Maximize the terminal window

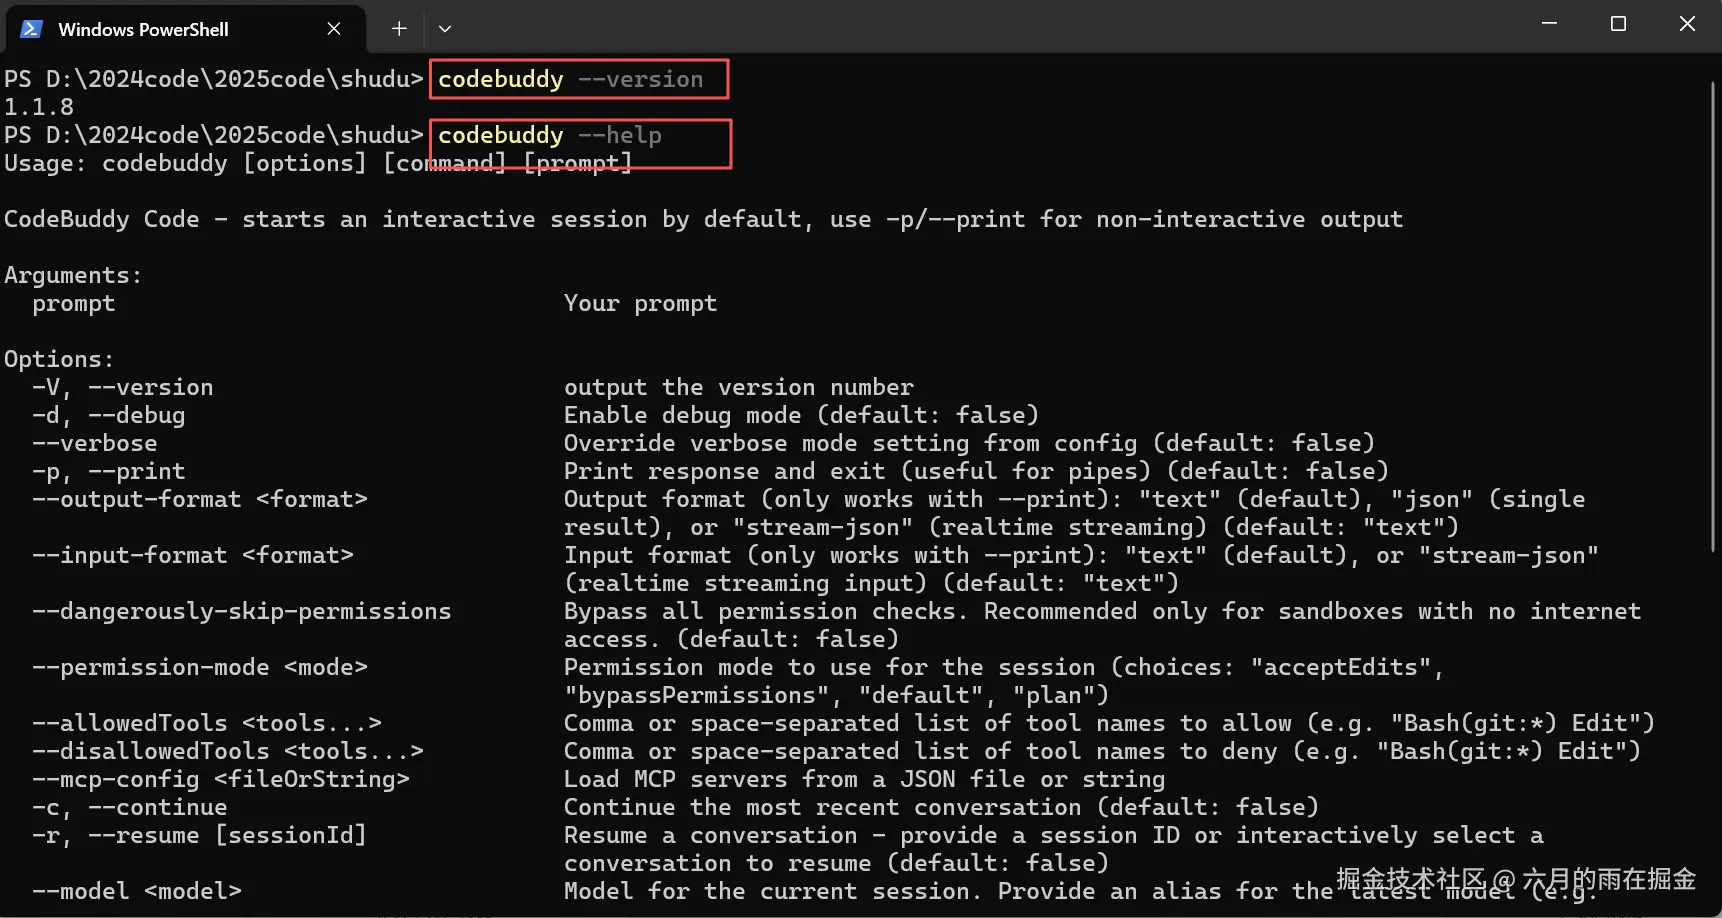[x=1618, y=24]
